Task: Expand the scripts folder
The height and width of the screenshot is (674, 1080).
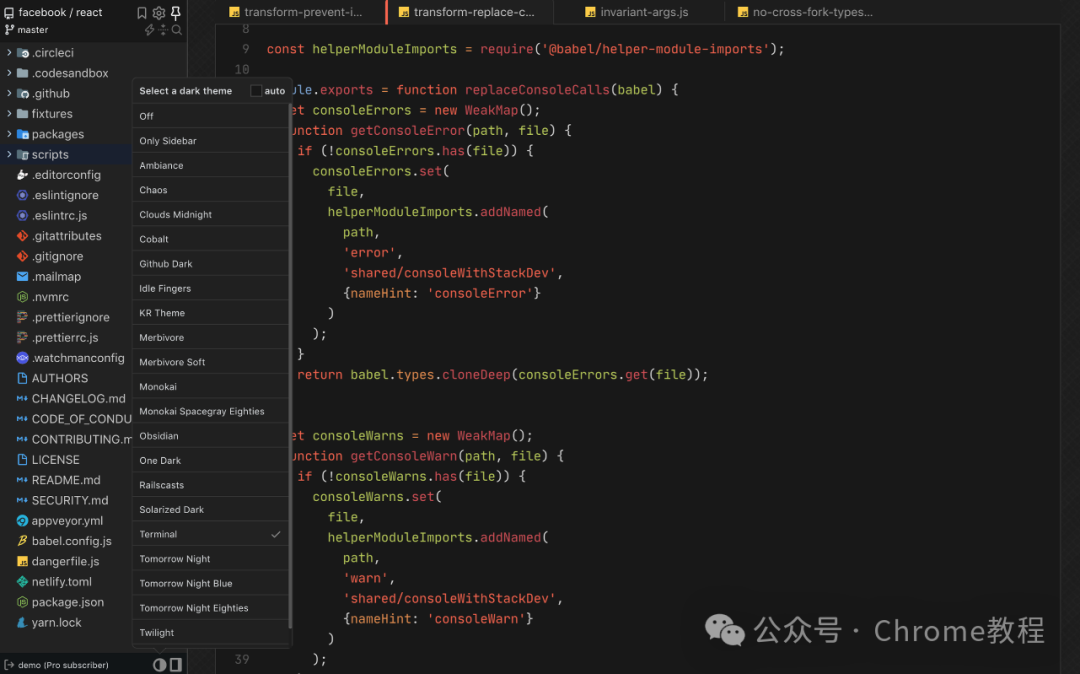Action: [9, 154]
